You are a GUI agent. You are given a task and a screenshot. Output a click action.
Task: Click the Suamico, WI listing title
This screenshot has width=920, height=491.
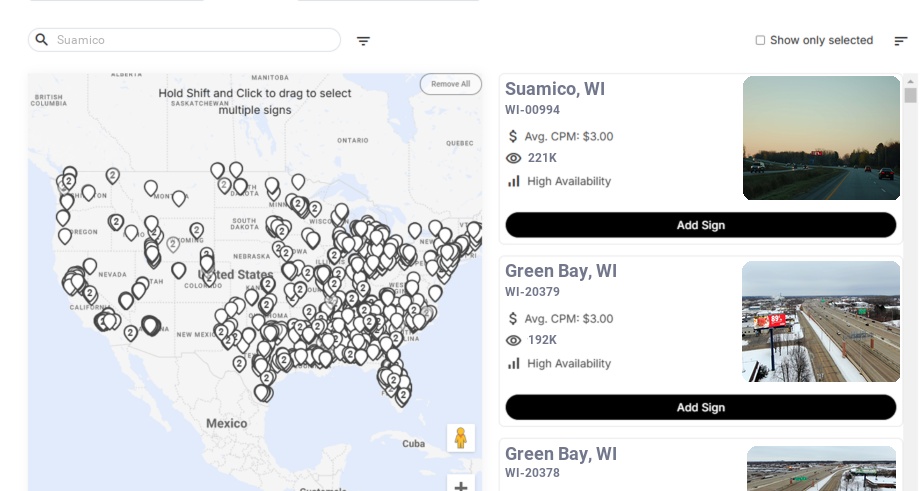[555, 89]
